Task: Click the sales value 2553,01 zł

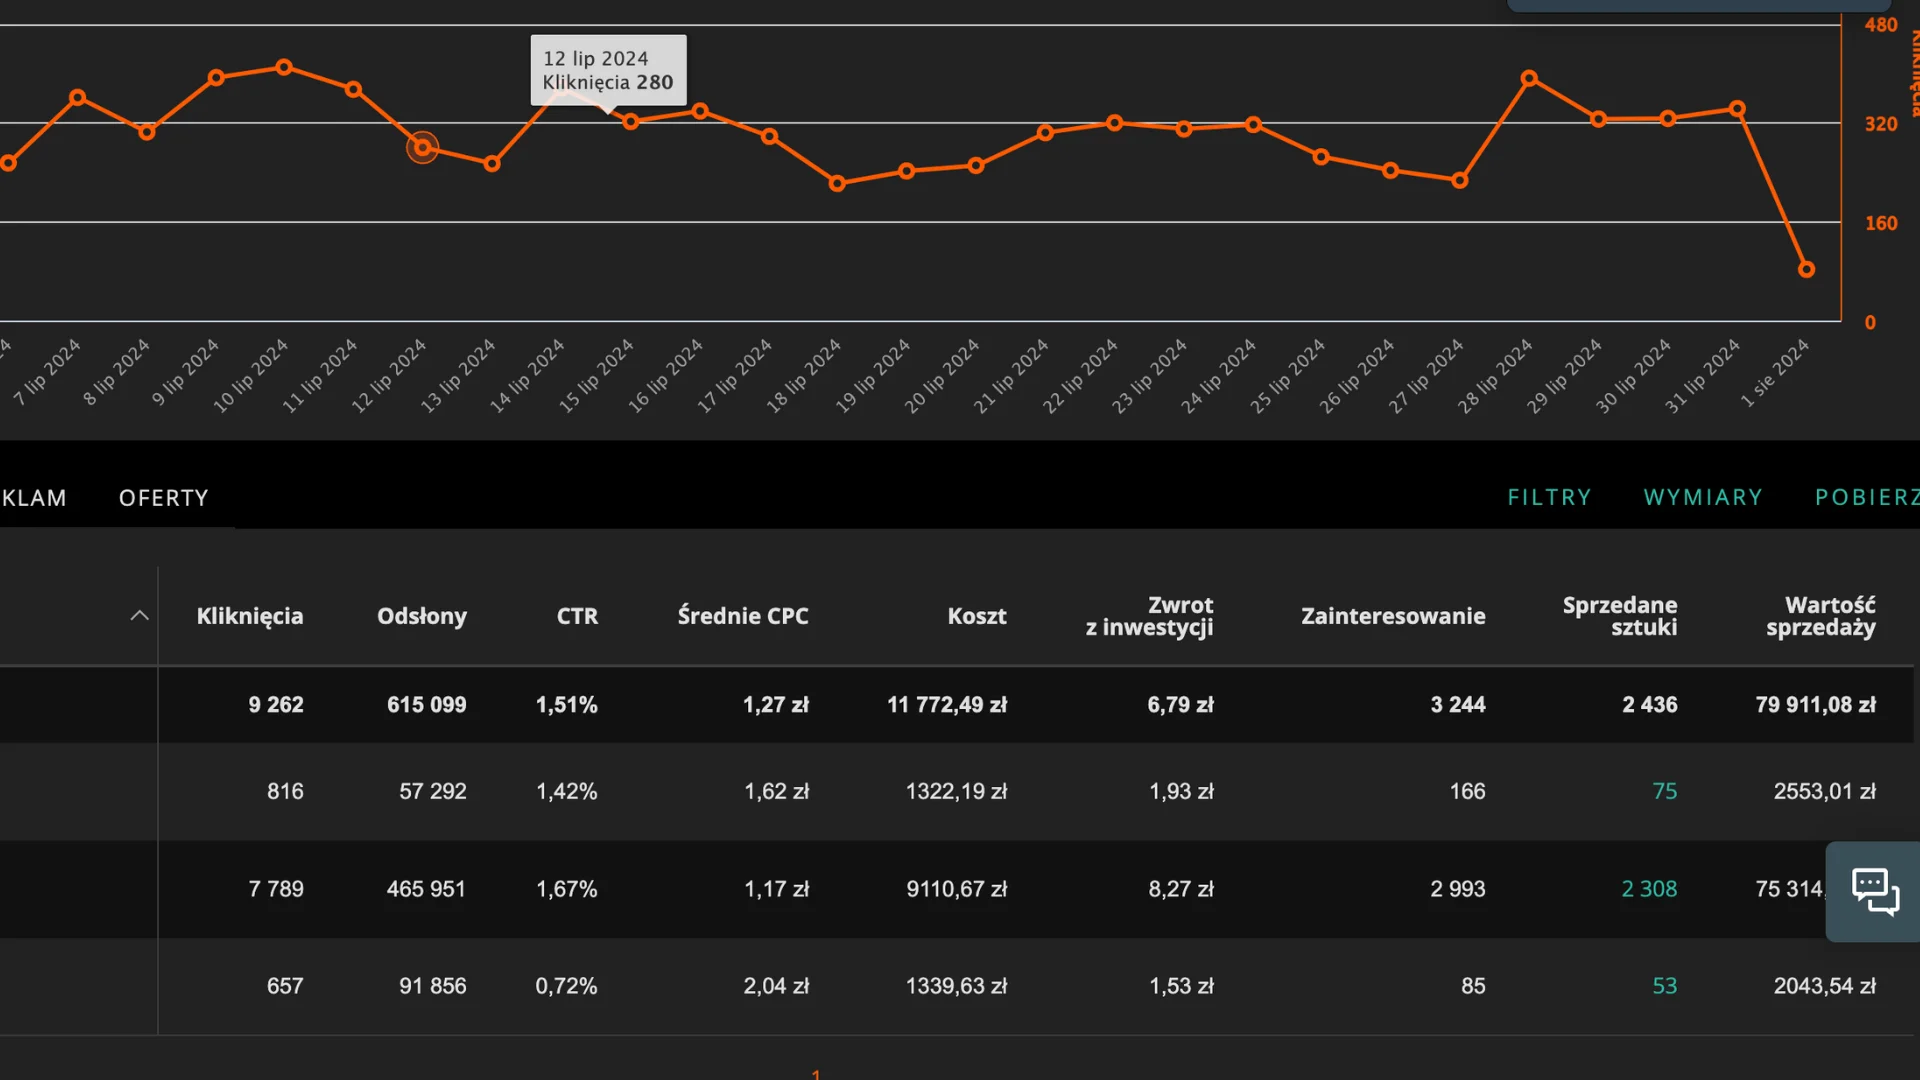Action: pos(1825,791)
